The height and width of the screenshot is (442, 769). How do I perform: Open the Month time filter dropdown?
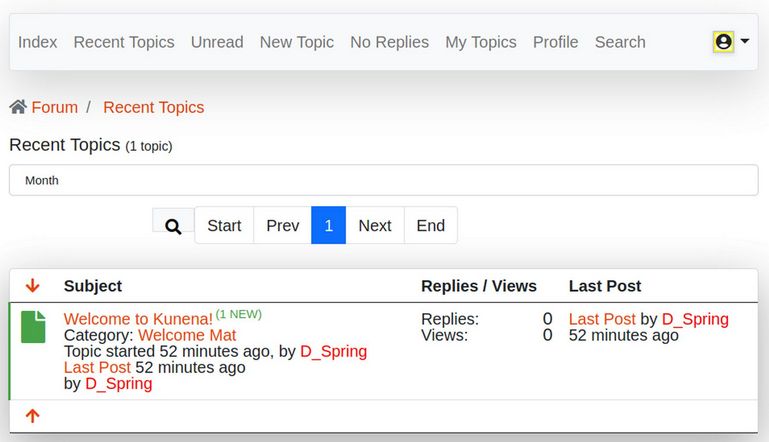383,181
